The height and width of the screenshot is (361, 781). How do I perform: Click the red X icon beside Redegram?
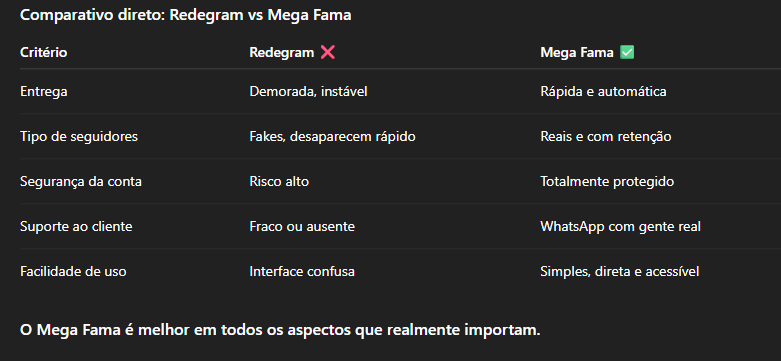click(x=328, y=52)
